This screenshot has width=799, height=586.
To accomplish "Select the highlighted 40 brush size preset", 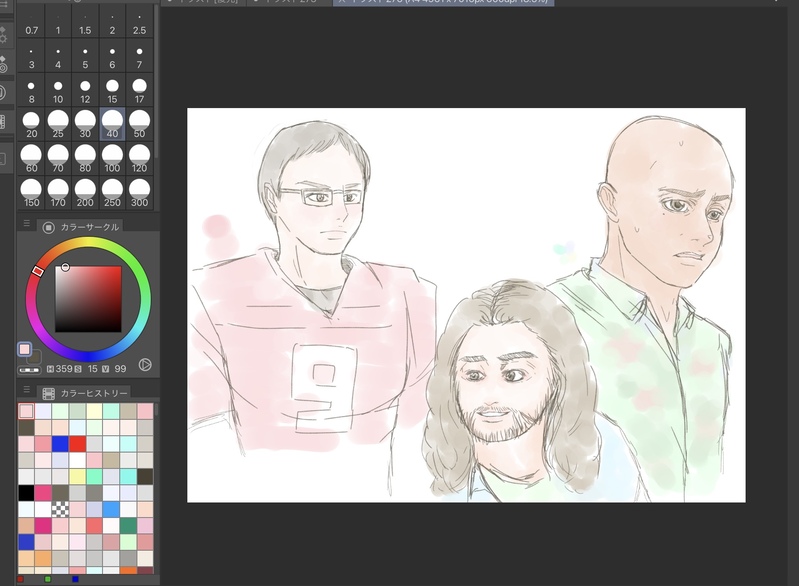I will (x=112, y=124).
